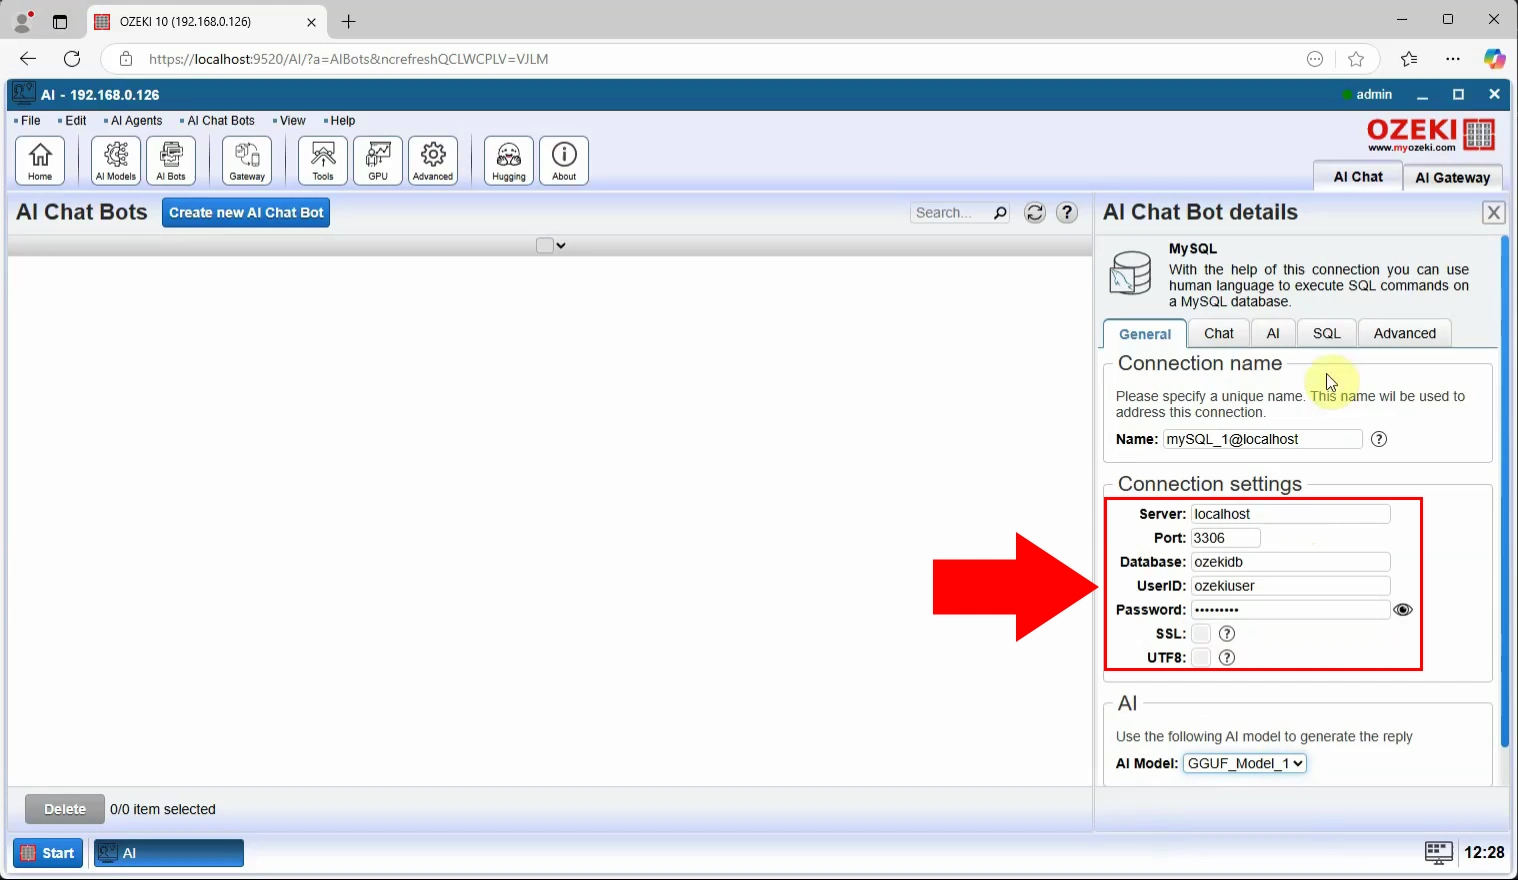1518x880 pixels.
Task: Open a new browser tab
Action: [x=348, y=21]
